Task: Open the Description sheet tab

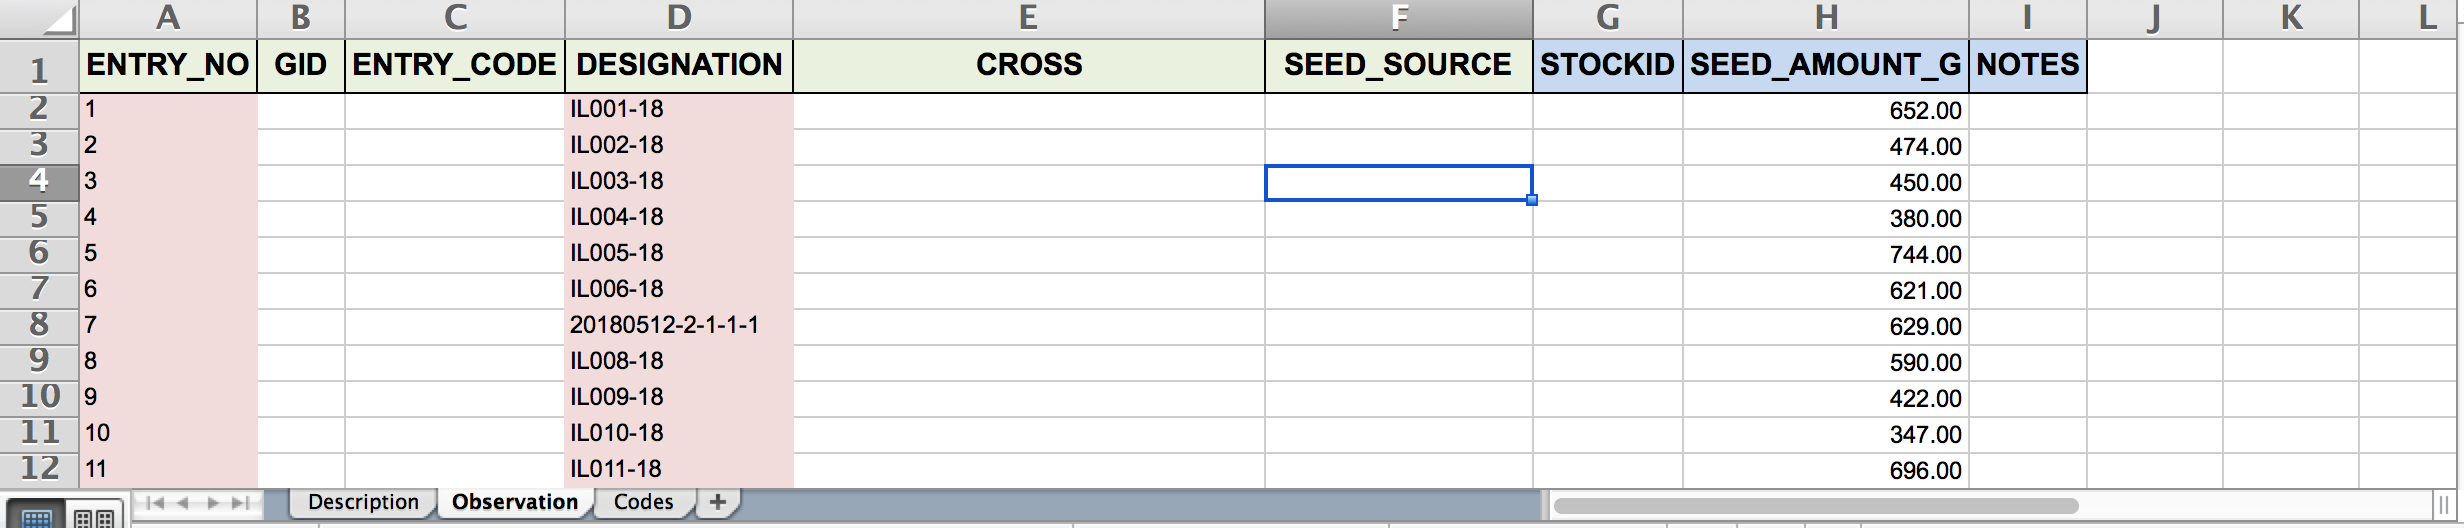Action: coord(363,502)
